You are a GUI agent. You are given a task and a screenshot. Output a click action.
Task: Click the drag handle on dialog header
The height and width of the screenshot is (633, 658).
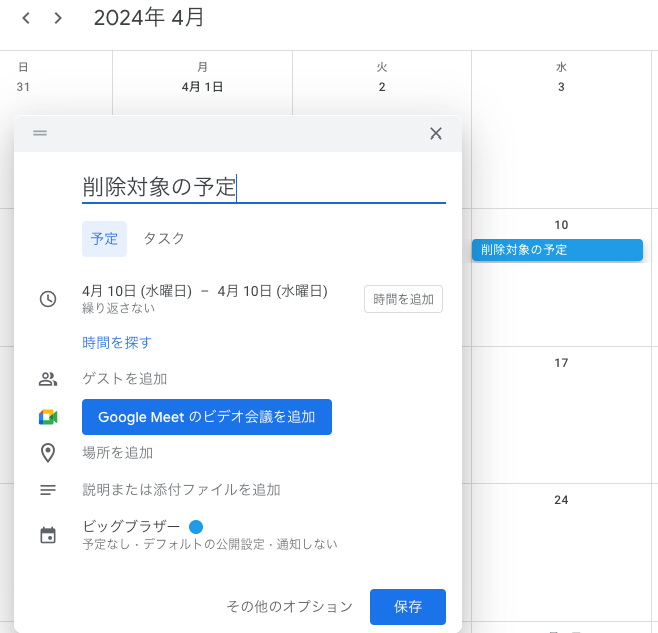[x=40, y=133]
